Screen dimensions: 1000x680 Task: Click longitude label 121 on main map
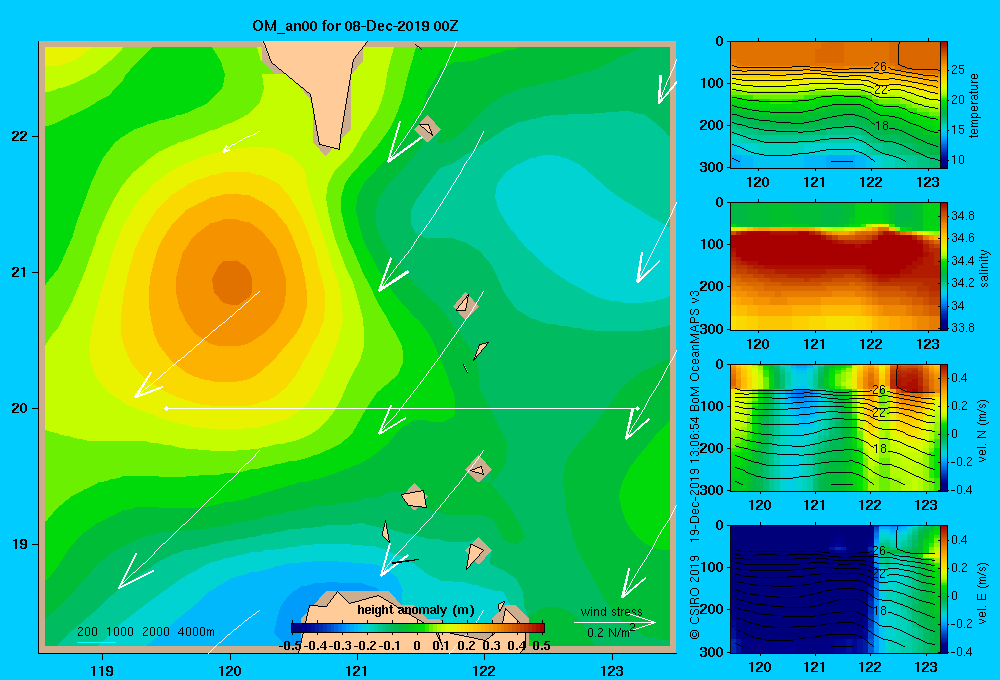click(357, 670)
